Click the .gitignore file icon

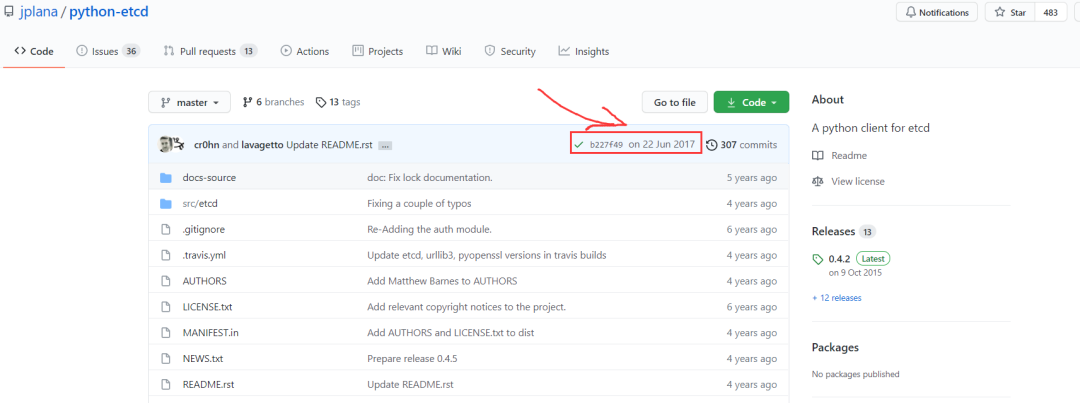tap(165, 229)
